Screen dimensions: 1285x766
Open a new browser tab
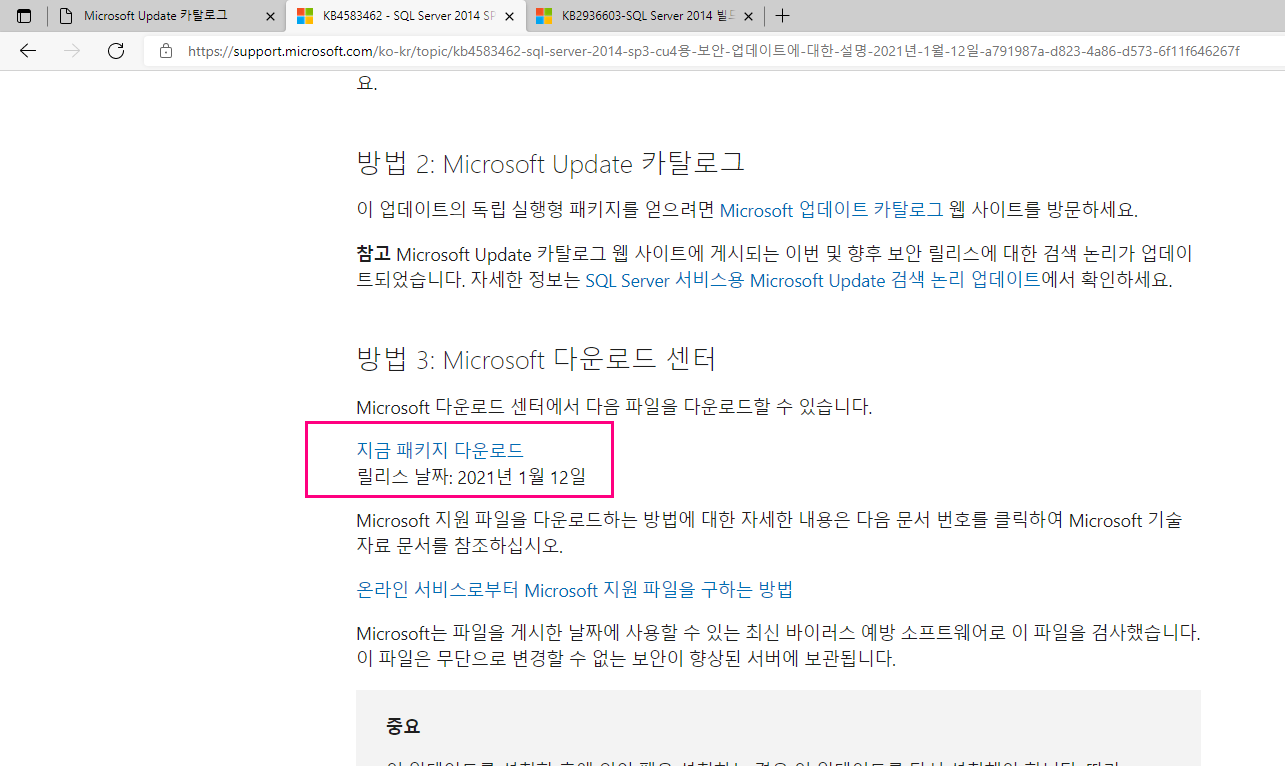coord(783,16)
